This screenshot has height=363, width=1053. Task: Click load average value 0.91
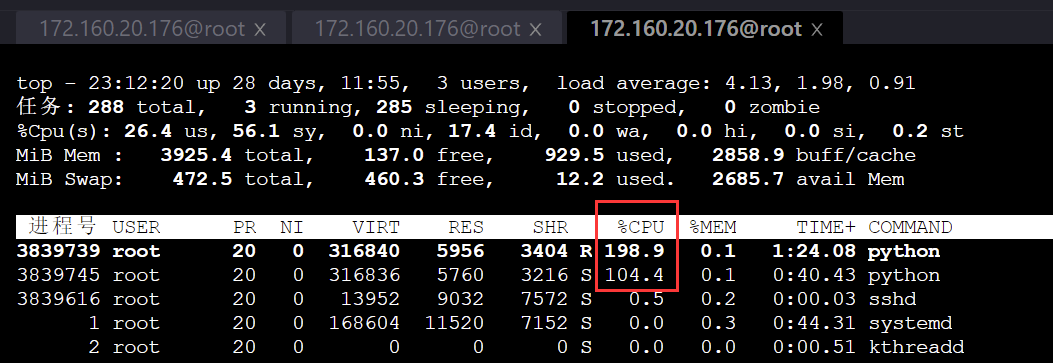tap(891, 83)
